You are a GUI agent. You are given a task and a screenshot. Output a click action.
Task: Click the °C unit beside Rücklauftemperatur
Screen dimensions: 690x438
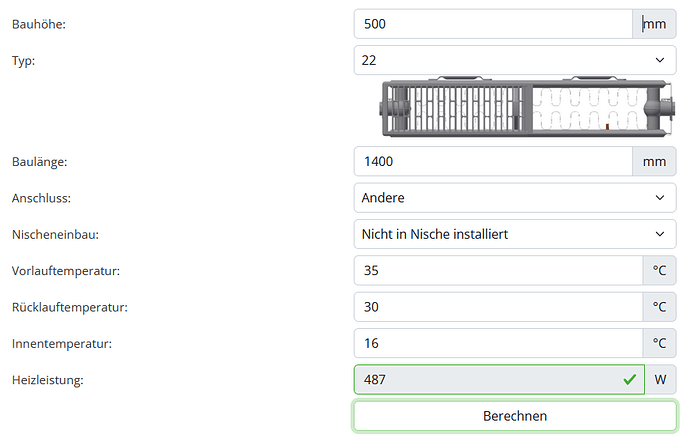pos(659,307)
